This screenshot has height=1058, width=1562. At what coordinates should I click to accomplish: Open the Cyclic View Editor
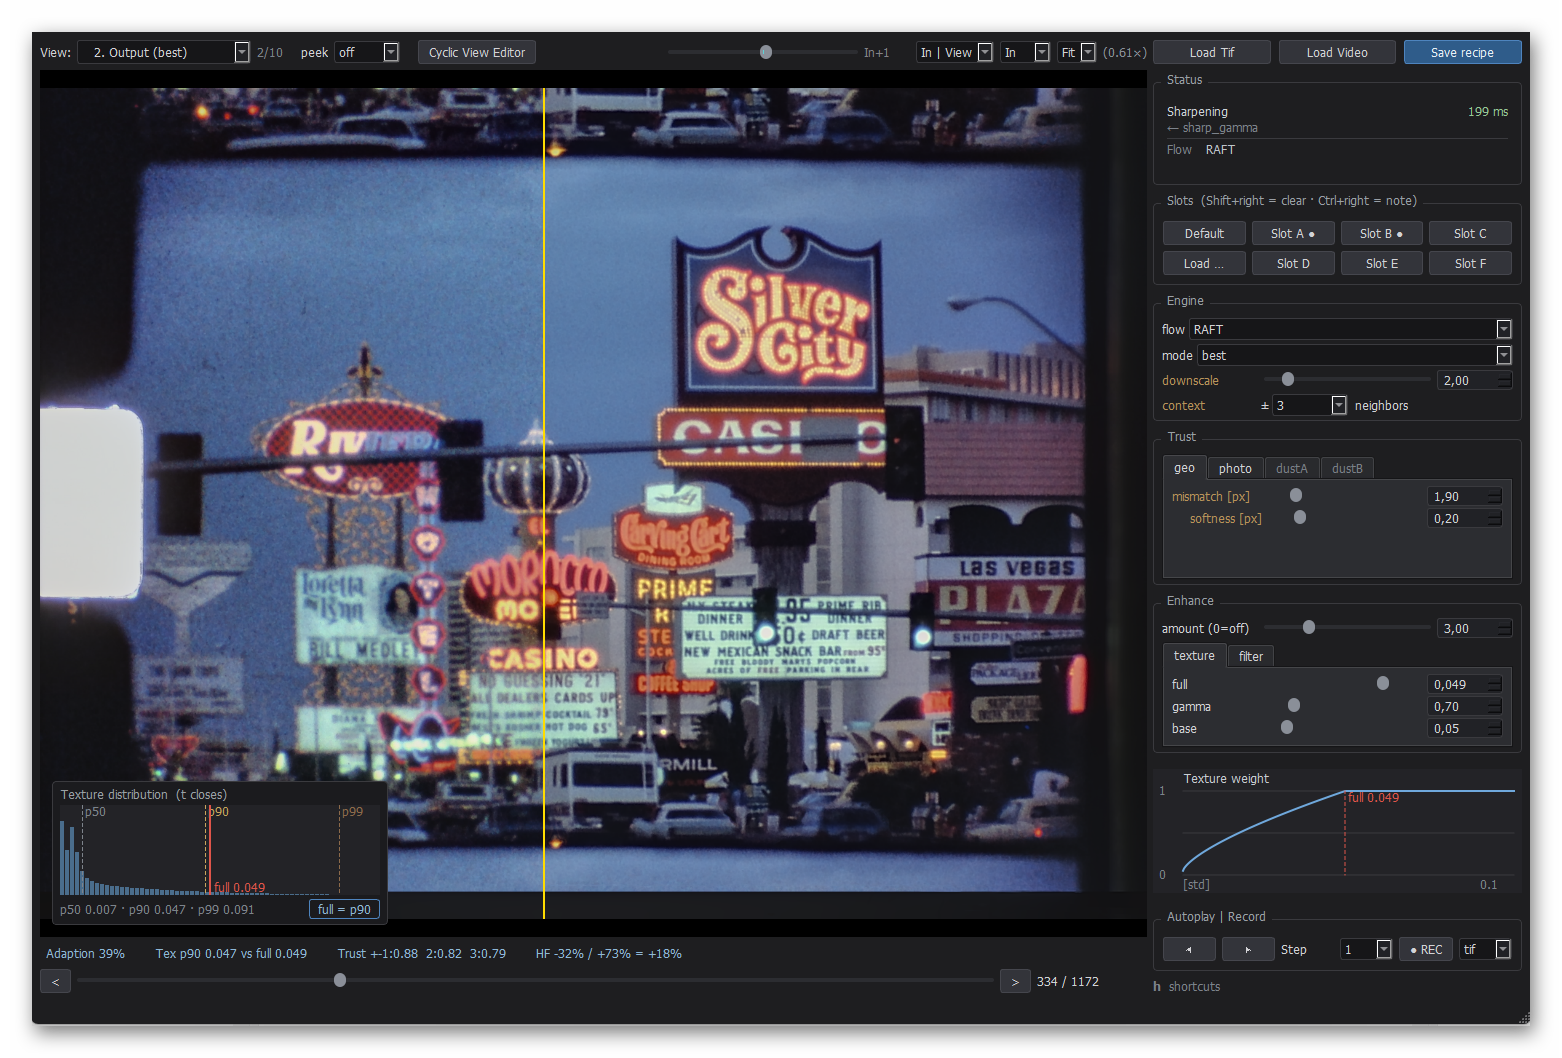tap(477, 52)
